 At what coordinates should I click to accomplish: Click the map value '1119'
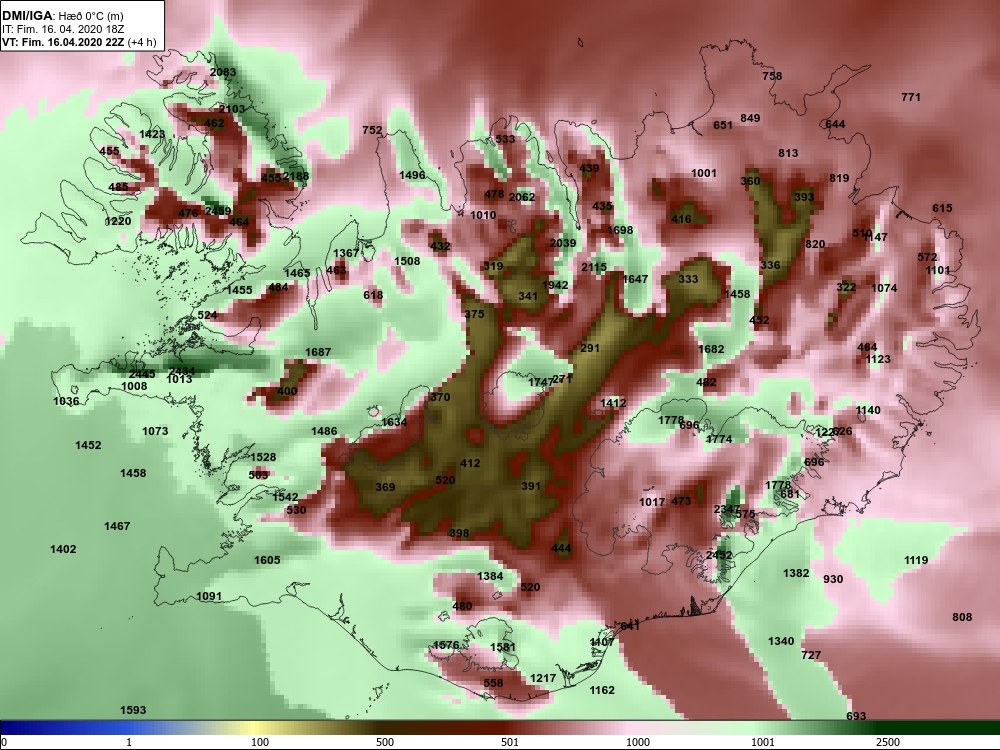point(916,560)
